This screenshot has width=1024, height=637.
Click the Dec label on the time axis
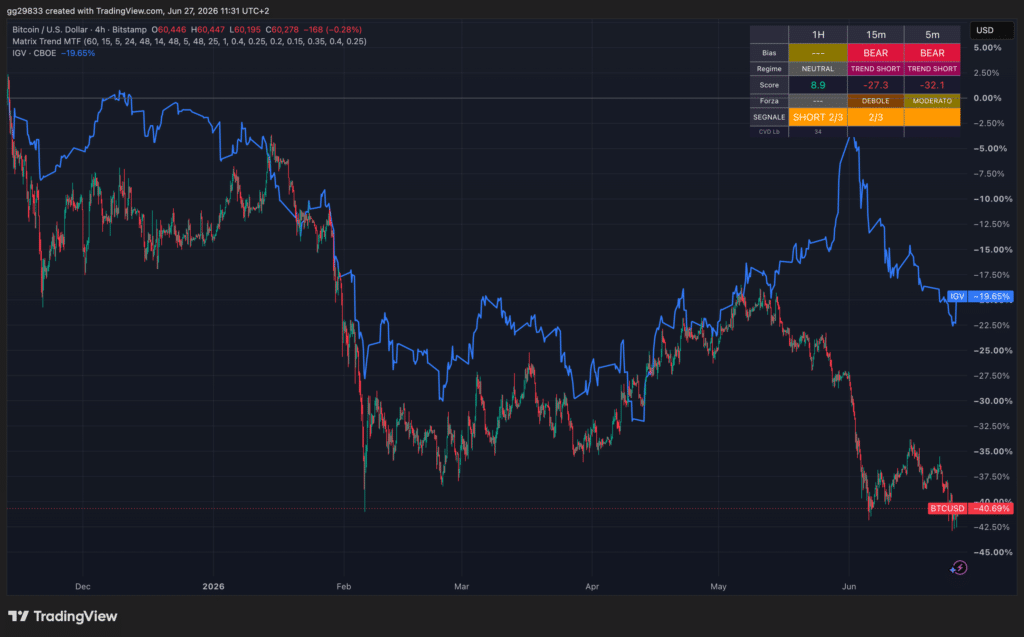pyautogui.click(x=83, y=586)
